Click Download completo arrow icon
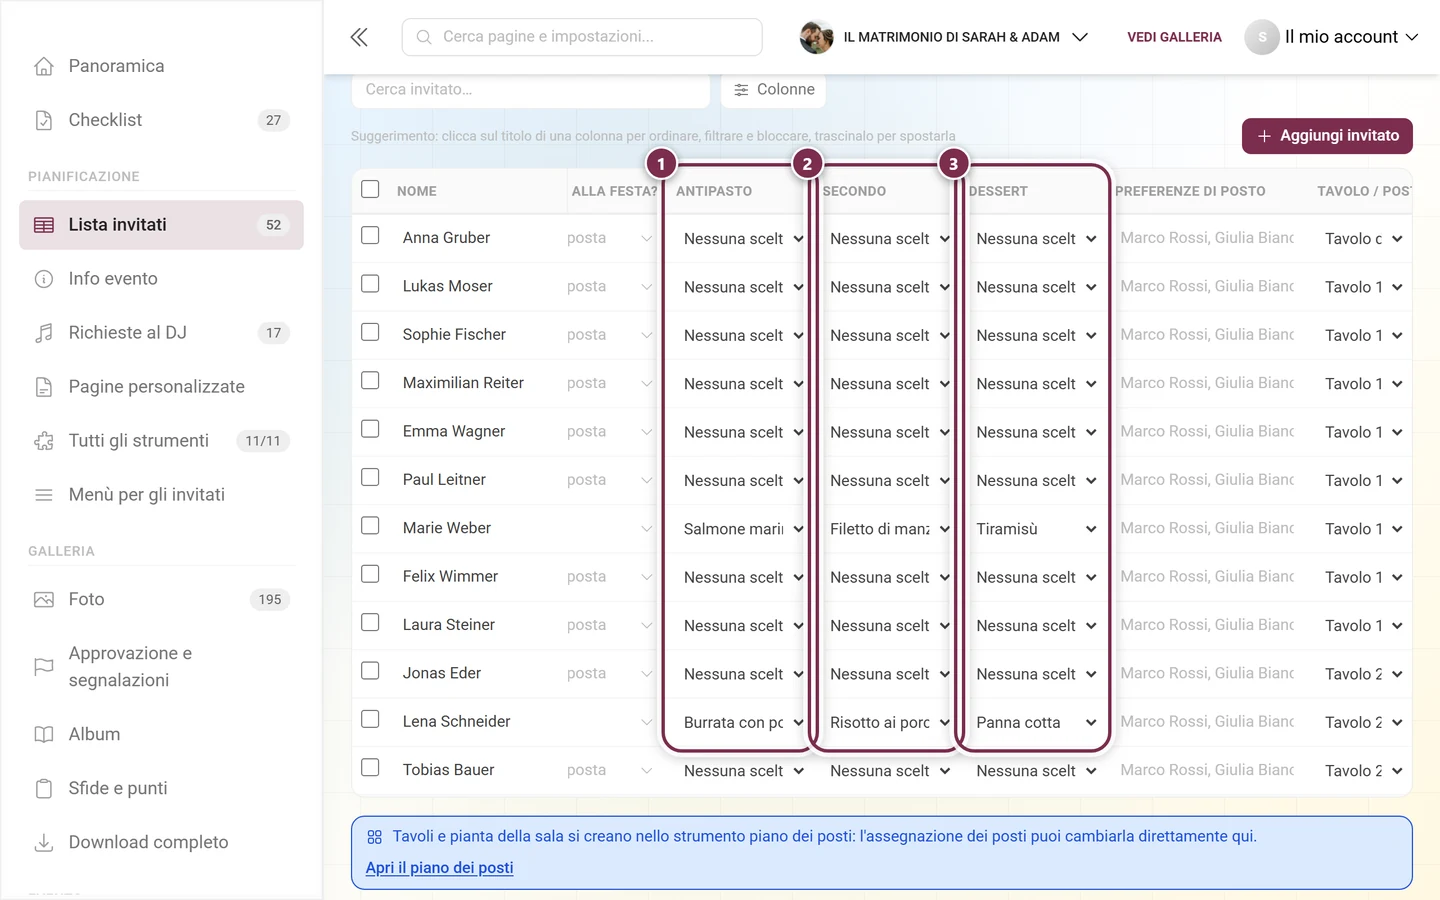 (x=44, y=843)
